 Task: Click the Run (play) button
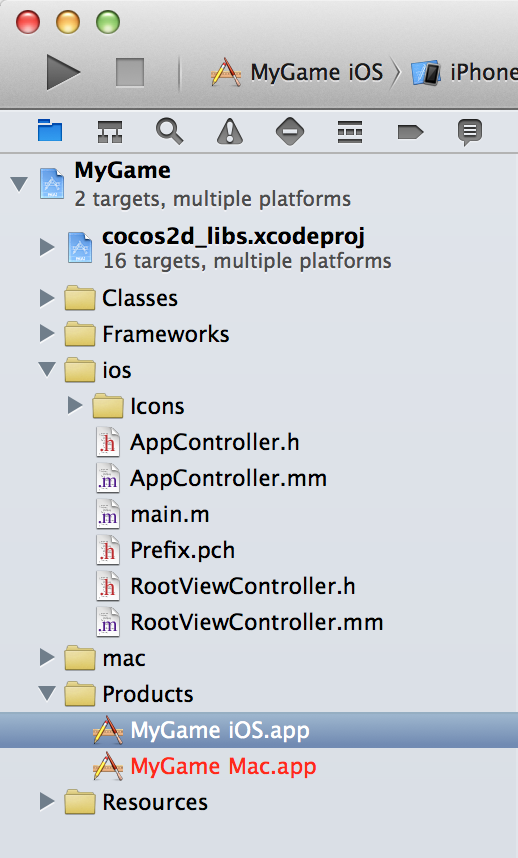click(63, 72)
